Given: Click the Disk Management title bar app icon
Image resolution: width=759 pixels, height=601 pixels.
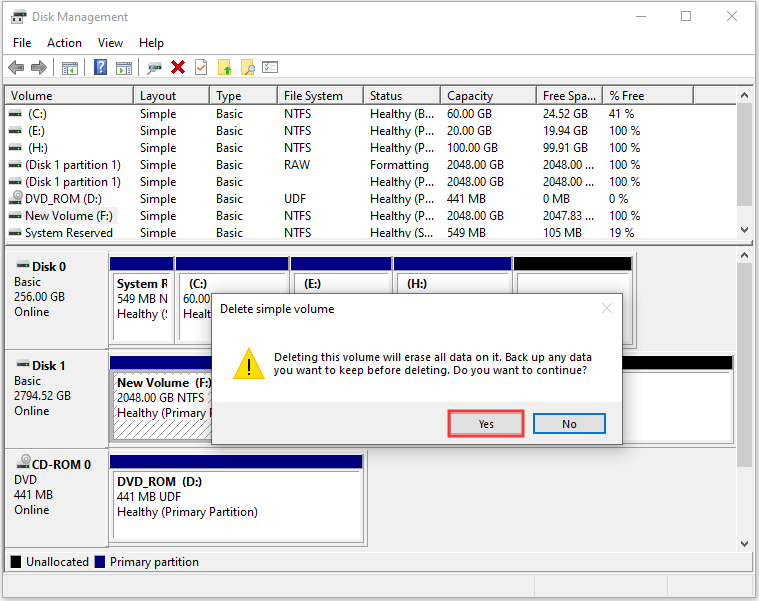Looking at the screenshot, I should tap(18, 17).
